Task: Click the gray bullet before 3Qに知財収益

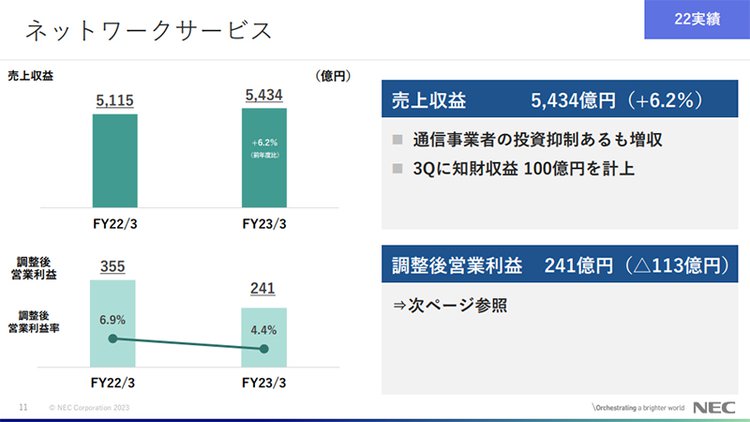Action: click(397, 168)
